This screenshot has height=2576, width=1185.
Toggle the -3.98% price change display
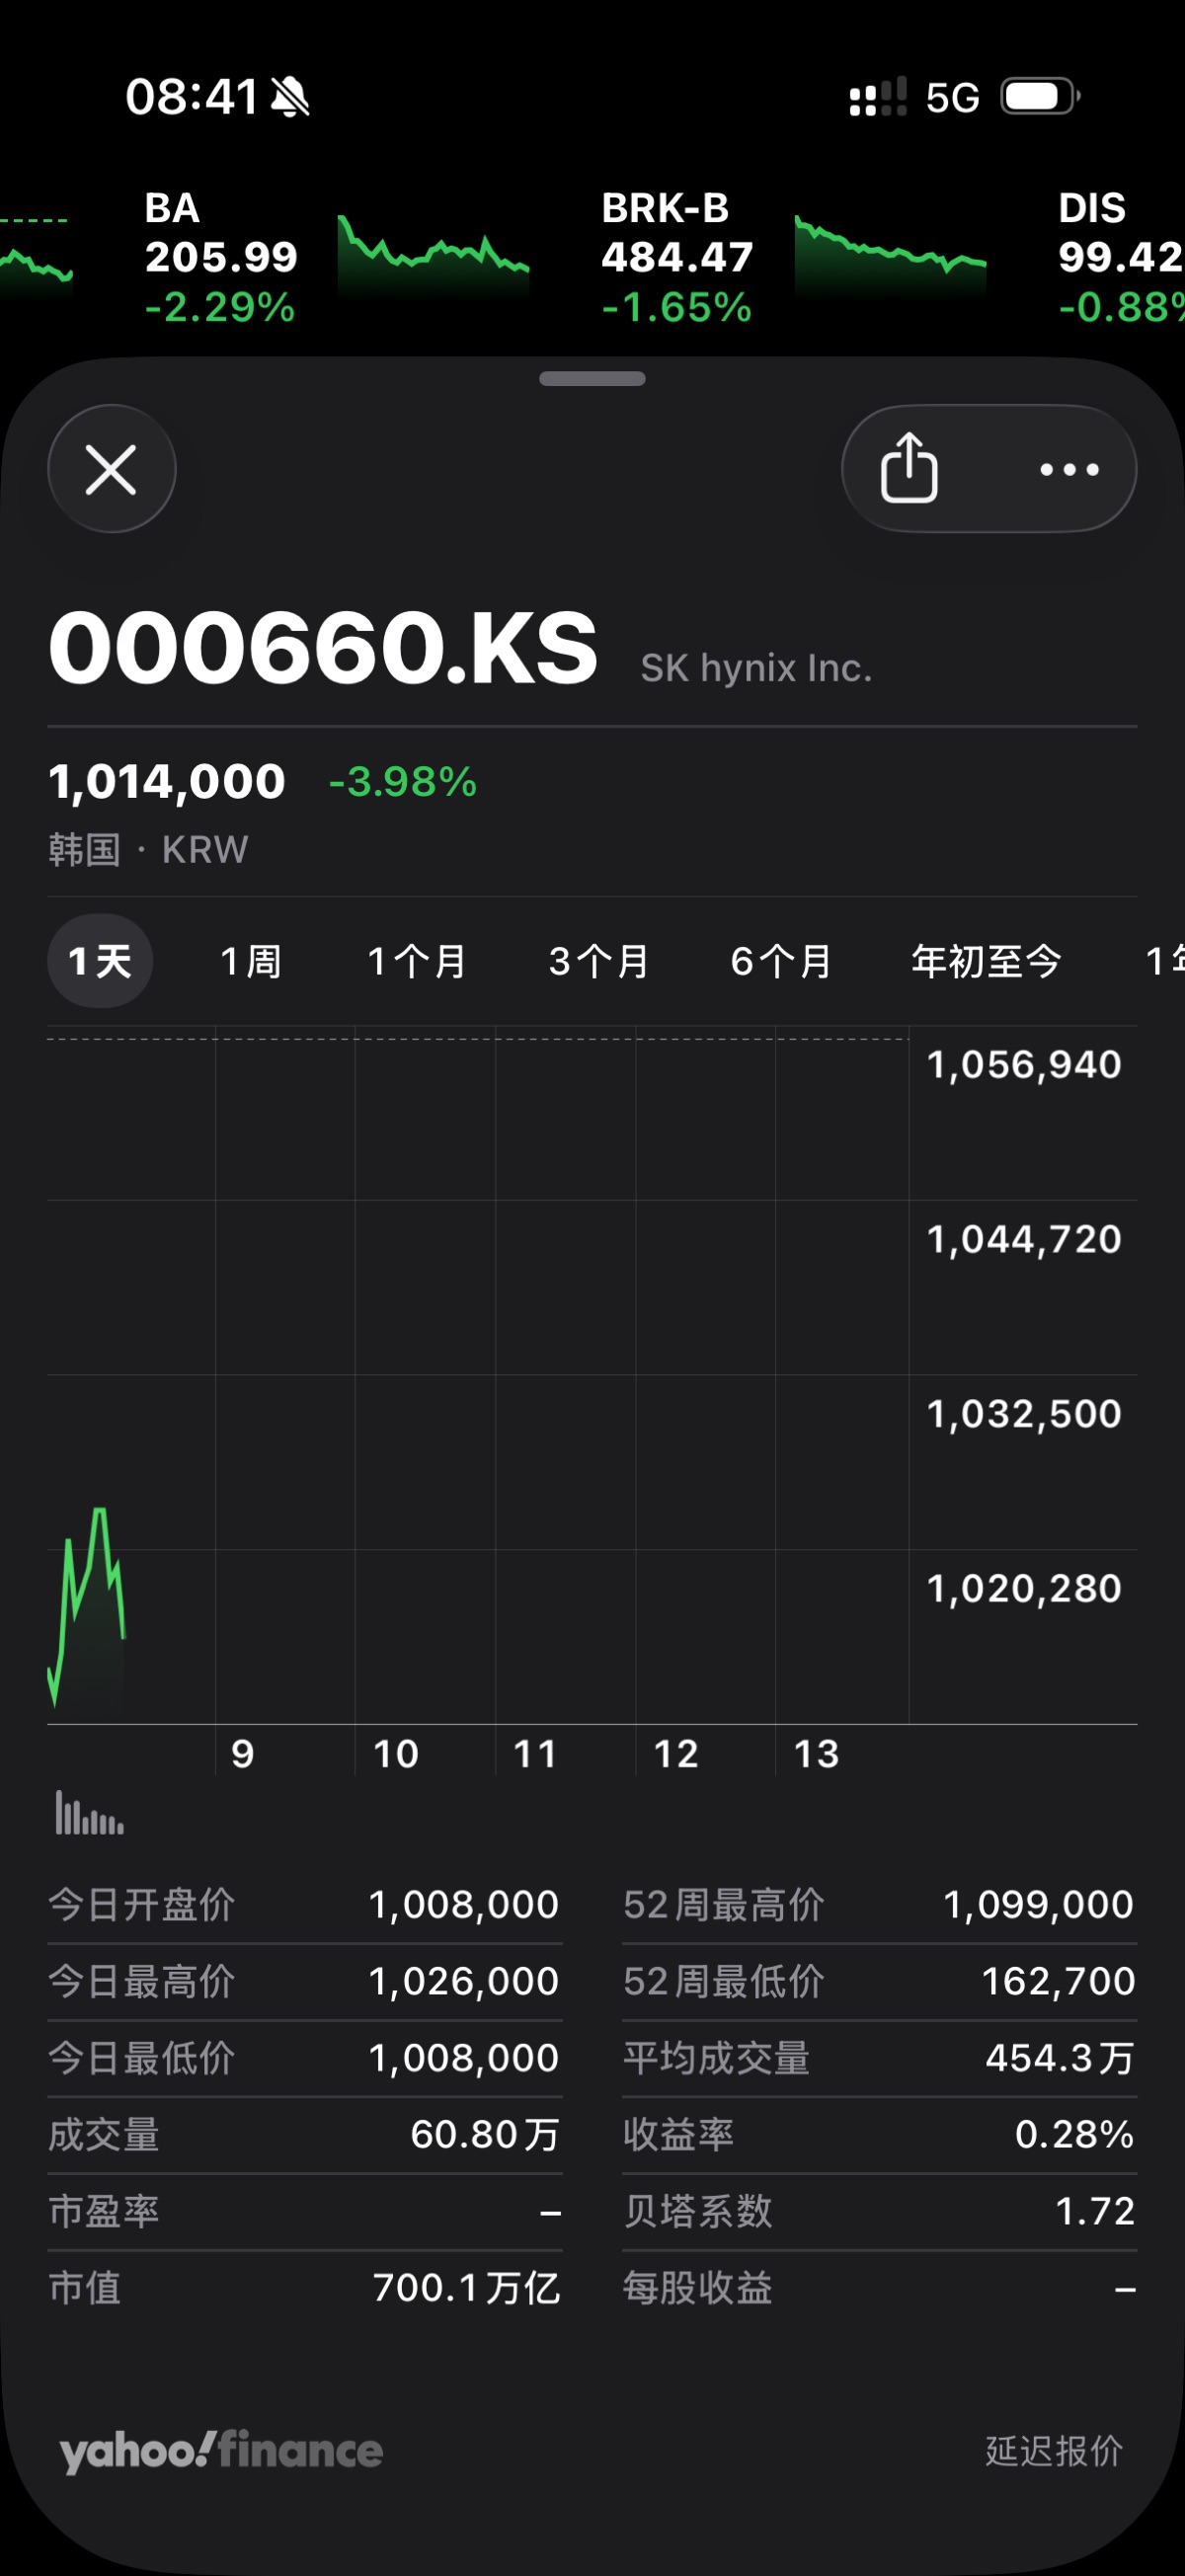pos(403,782)
